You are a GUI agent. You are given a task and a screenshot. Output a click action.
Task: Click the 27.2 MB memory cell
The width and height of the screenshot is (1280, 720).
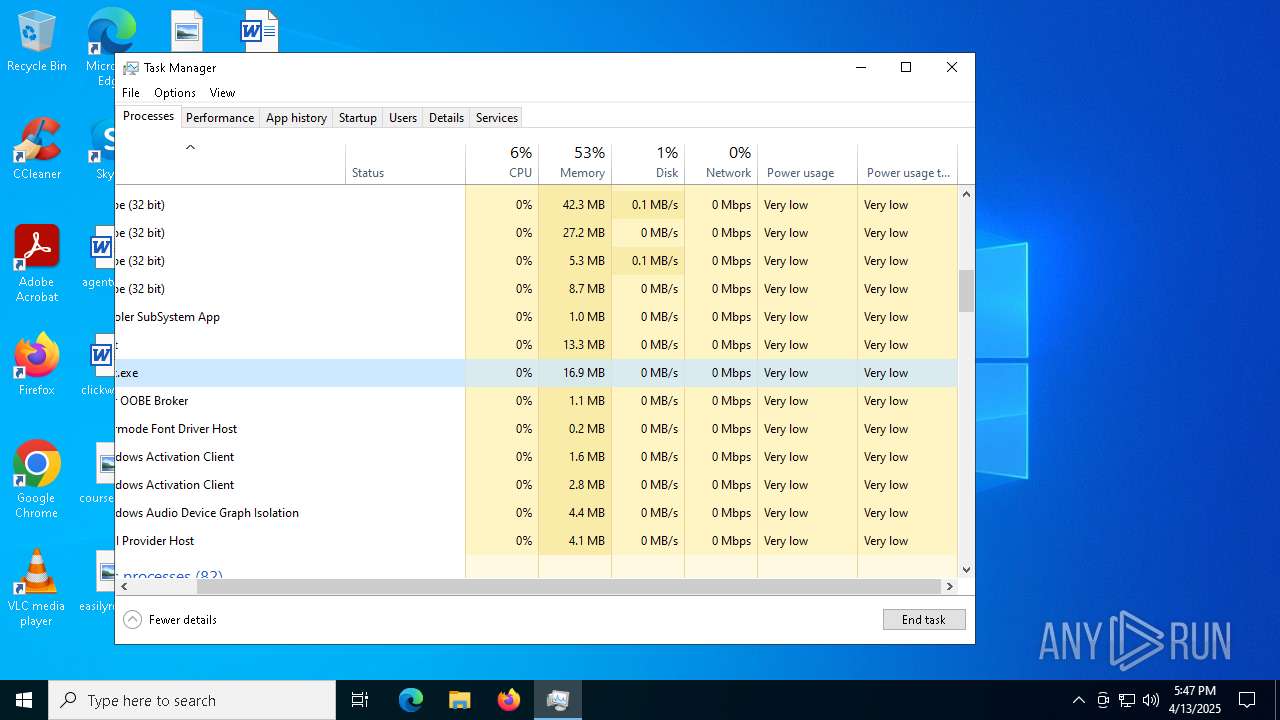(x=575, y=233)
